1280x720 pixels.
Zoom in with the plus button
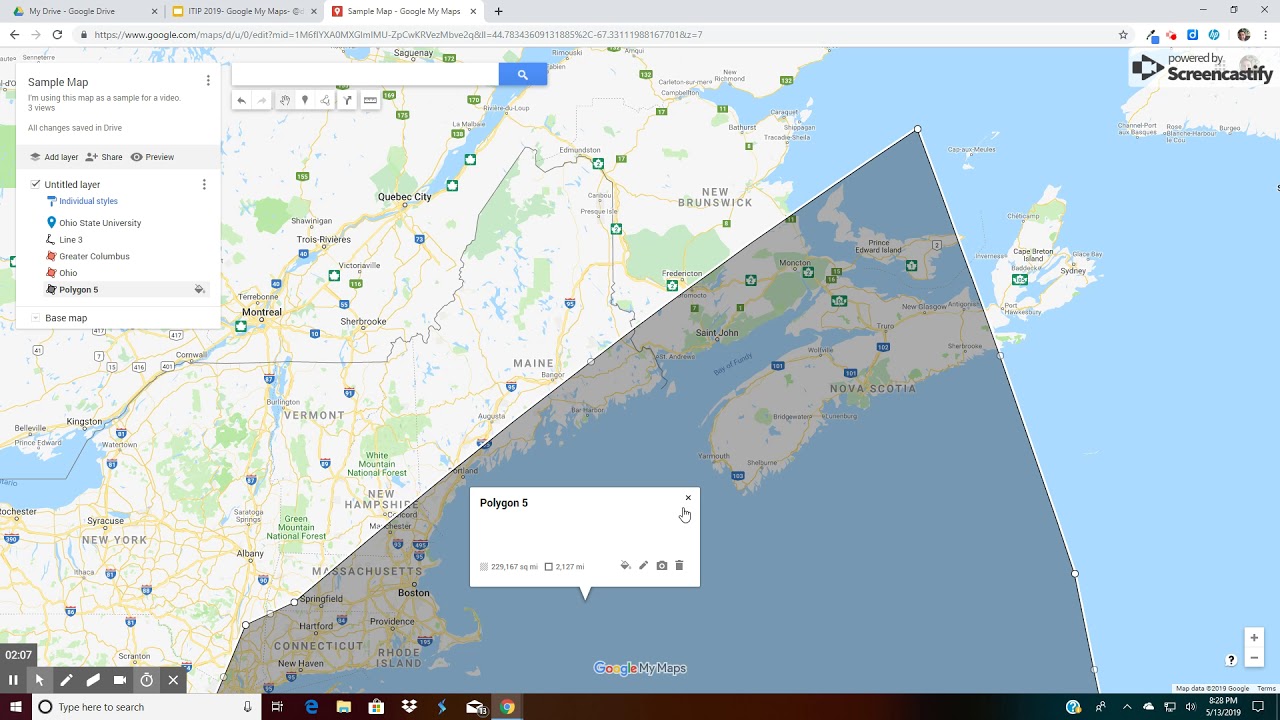coord(1254,638)
